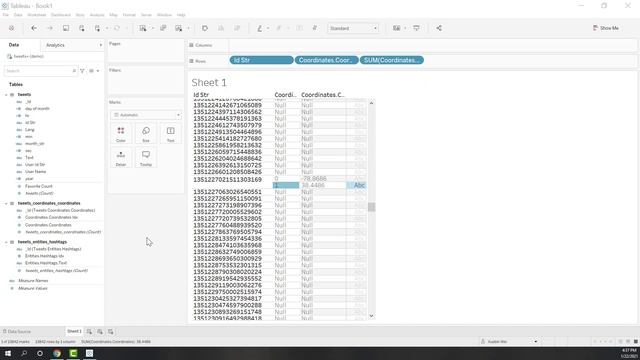Click the Color marks card

coord(121,134)
